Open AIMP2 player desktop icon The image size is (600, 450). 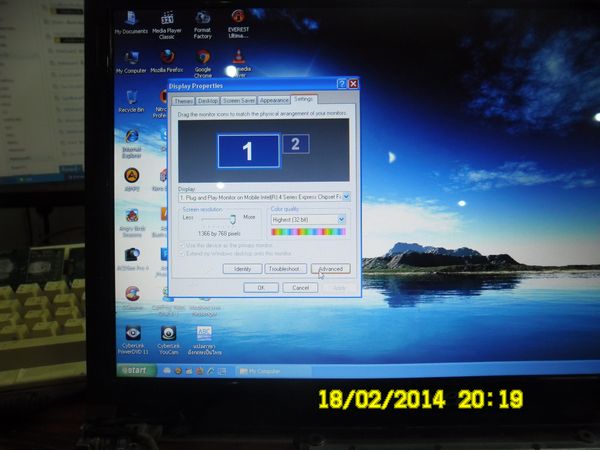(x=132, y=180)
